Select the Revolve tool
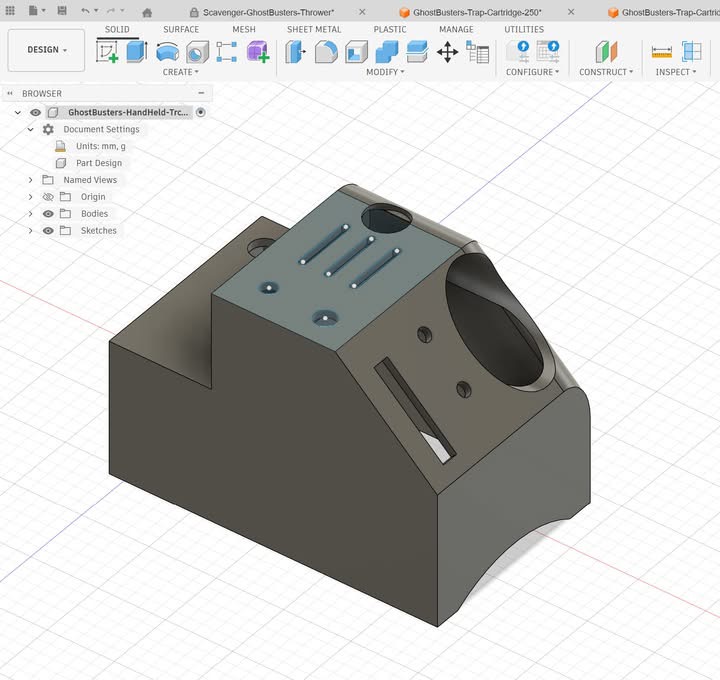The width and height of the screenshot is (720, 680). coord(167,52)
